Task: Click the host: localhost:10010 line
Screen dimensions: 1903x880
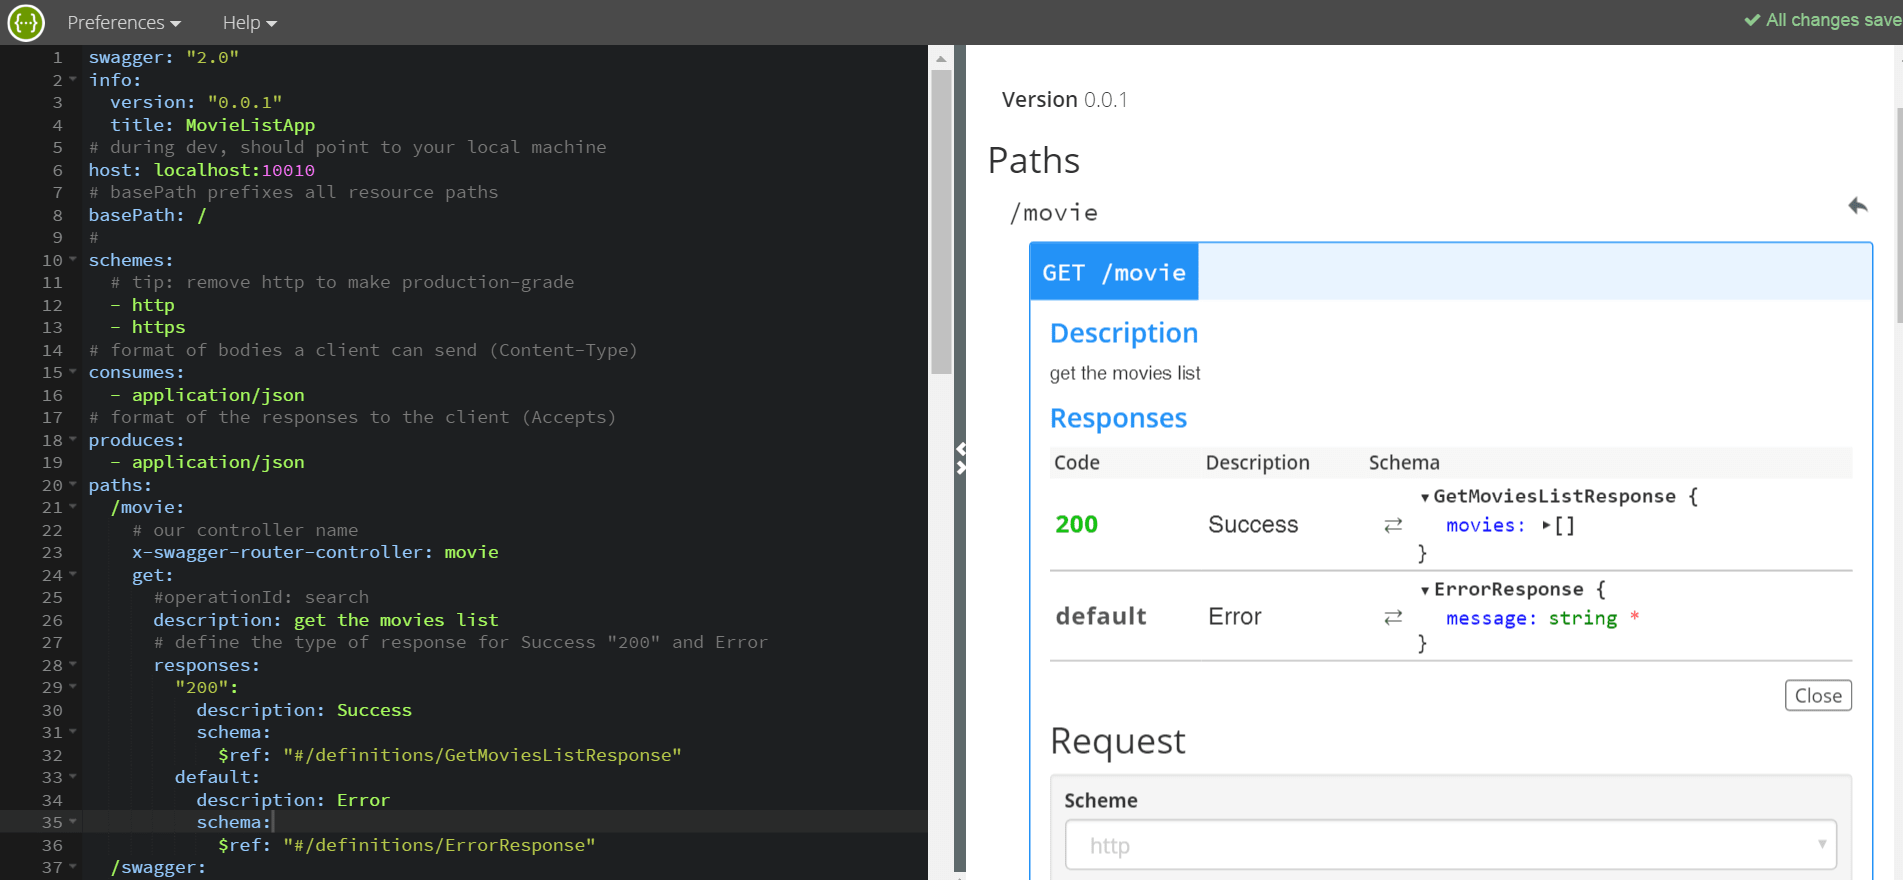Action: [202, 170]
